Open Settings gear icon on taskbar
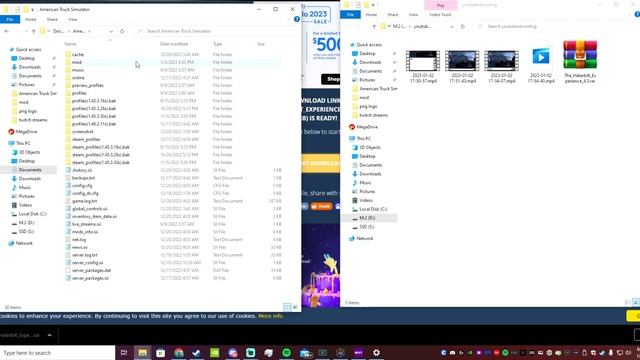 (x=376, y=353)
